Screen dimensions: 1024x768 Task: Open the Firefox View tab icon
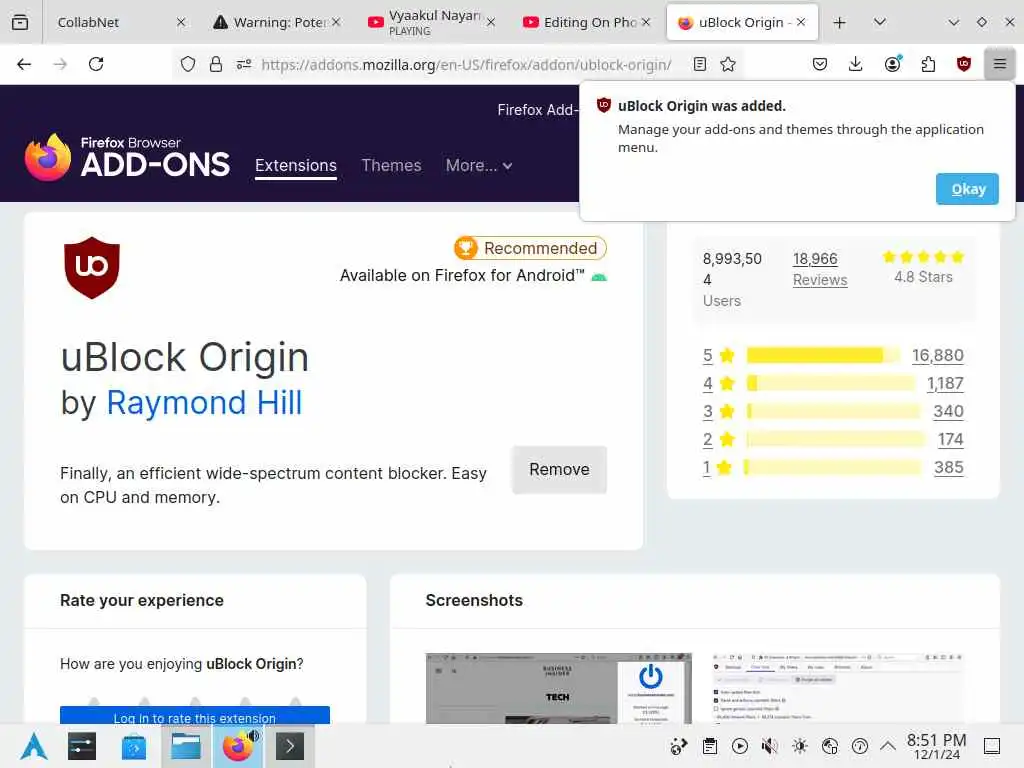20,22
